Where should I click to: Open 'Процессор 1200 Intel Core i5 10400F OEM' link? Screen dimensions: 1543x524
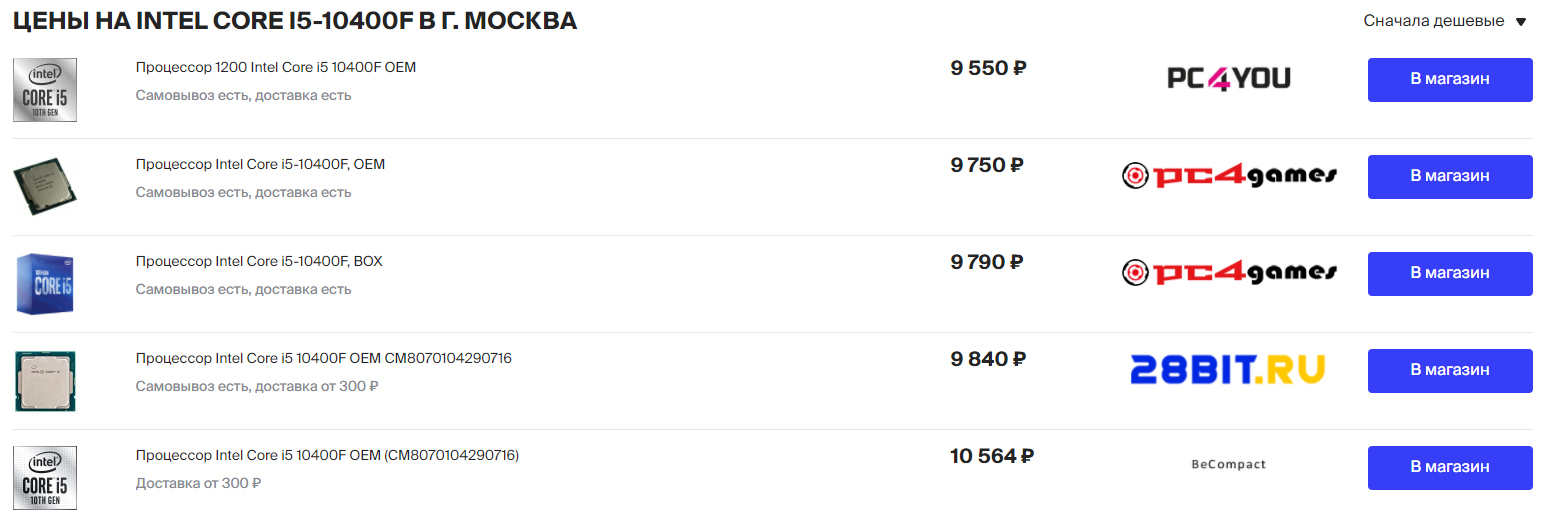coord(276,68)
